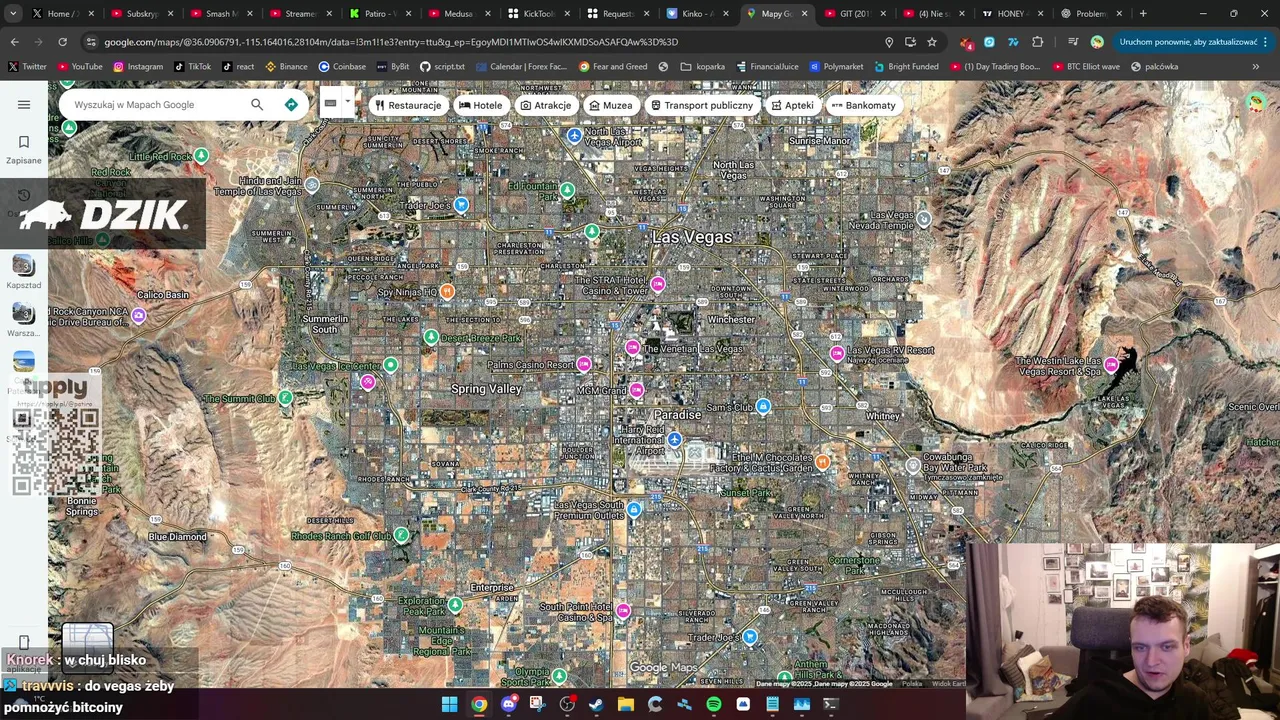Click the Sam's Club shopping marker
The height and width of the screenshot is (720, 1280).
763,406
